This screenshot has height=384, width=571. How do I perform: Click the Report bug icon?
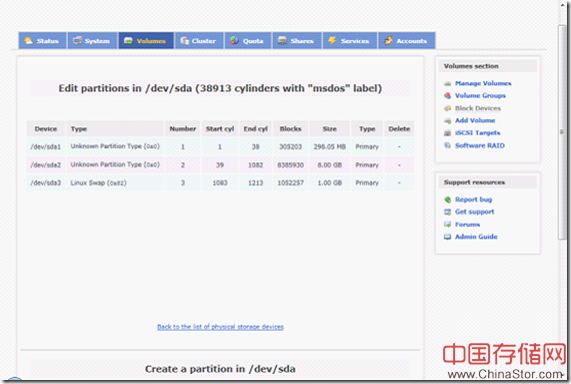click(x=448, y=199)
